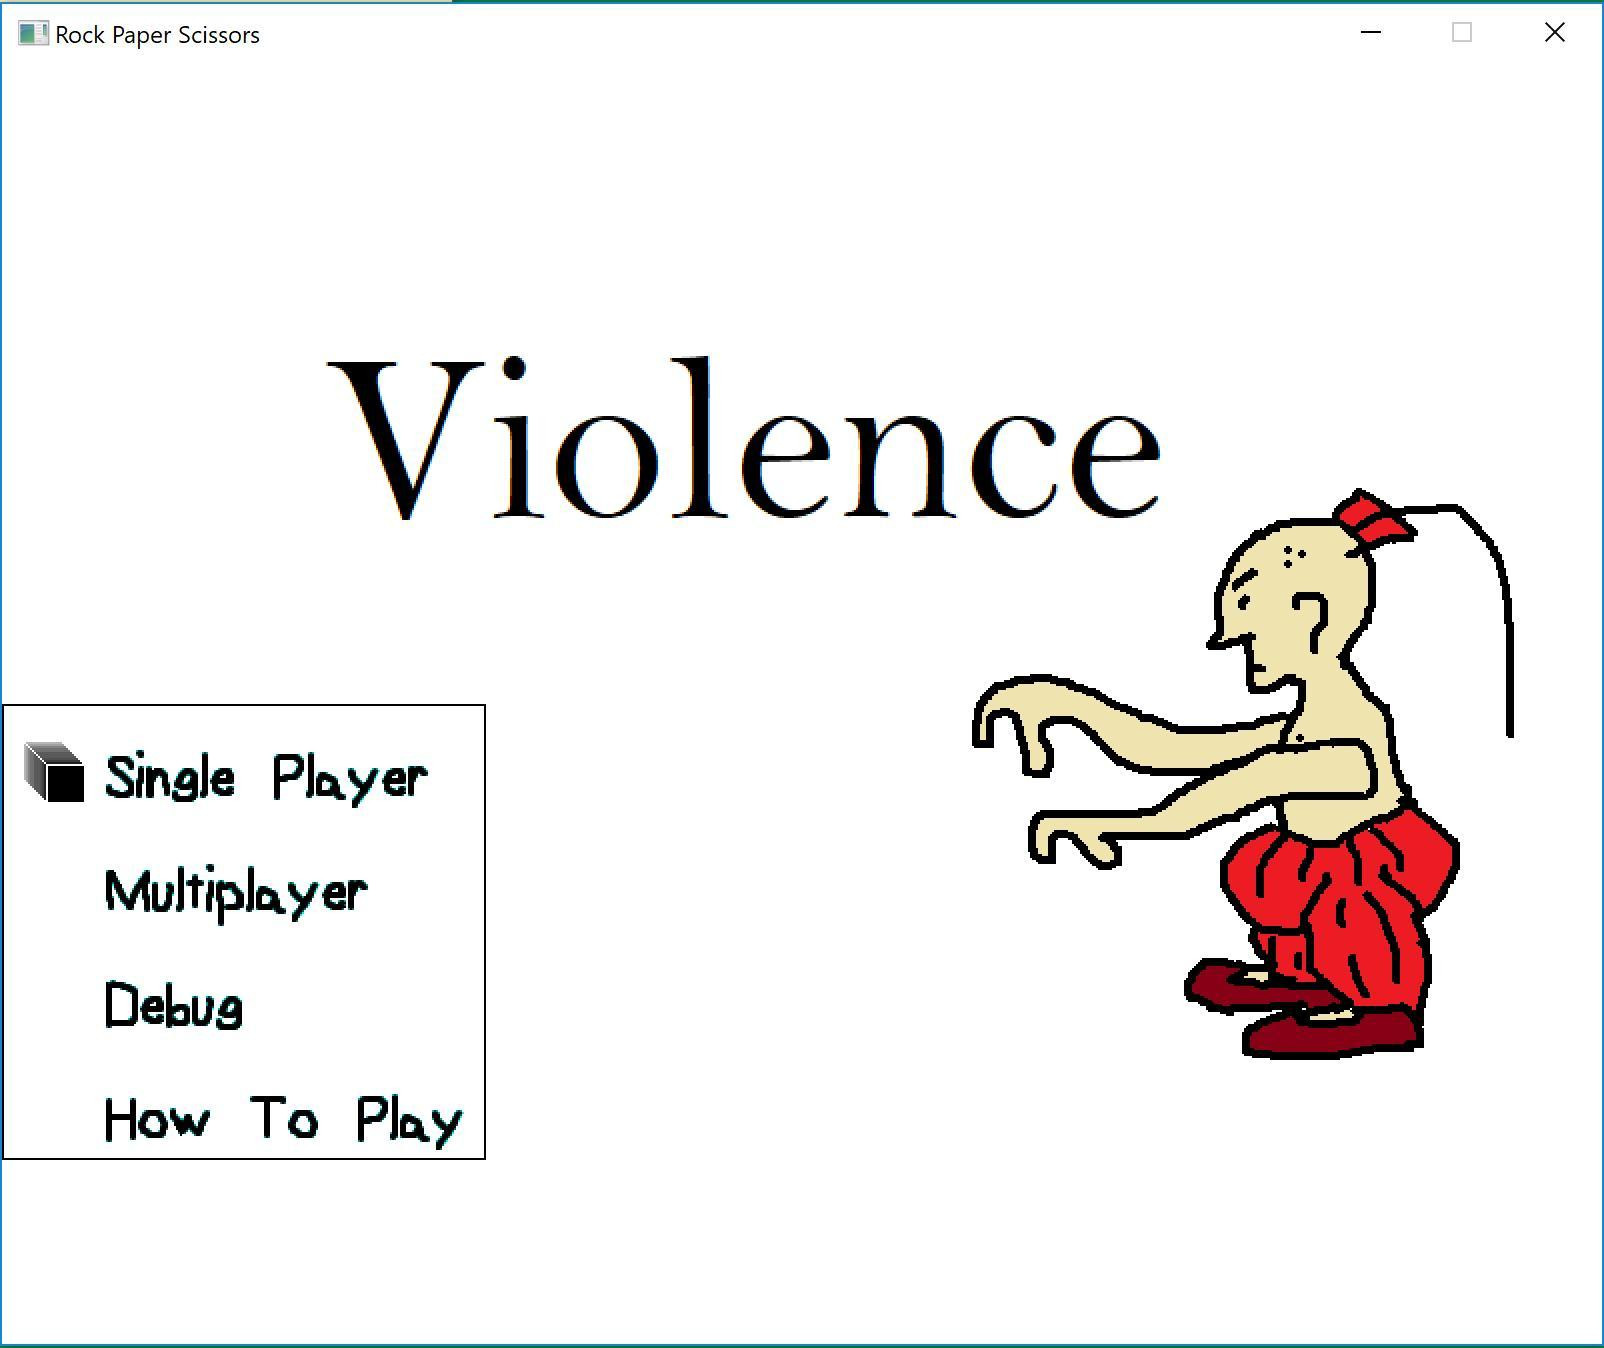Click the crouching fighter character illustration
Screen dimensions: 1604x1348
pos(1242,773)
